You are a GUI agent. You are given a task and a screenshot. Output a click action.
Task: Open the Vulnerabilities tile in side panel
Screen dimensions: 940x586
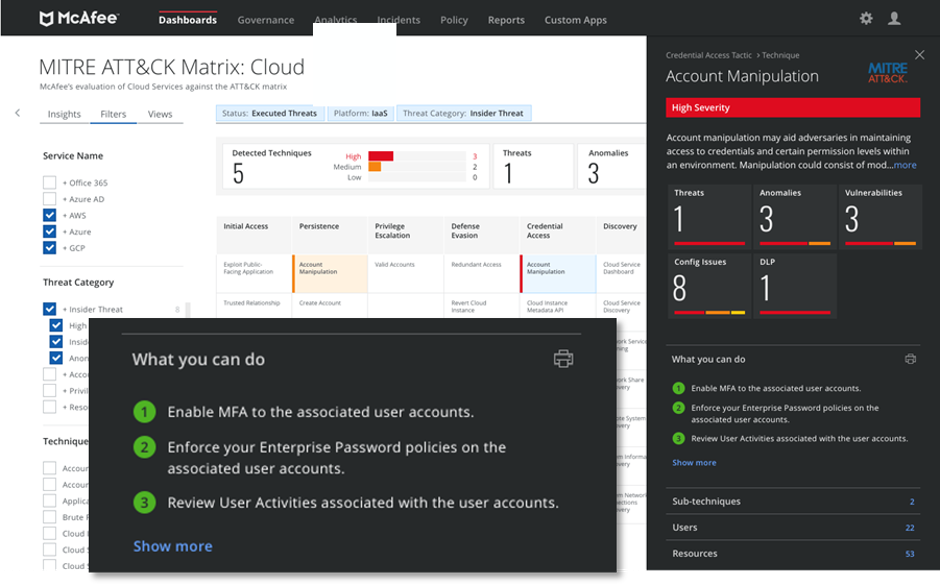[880, 217]
